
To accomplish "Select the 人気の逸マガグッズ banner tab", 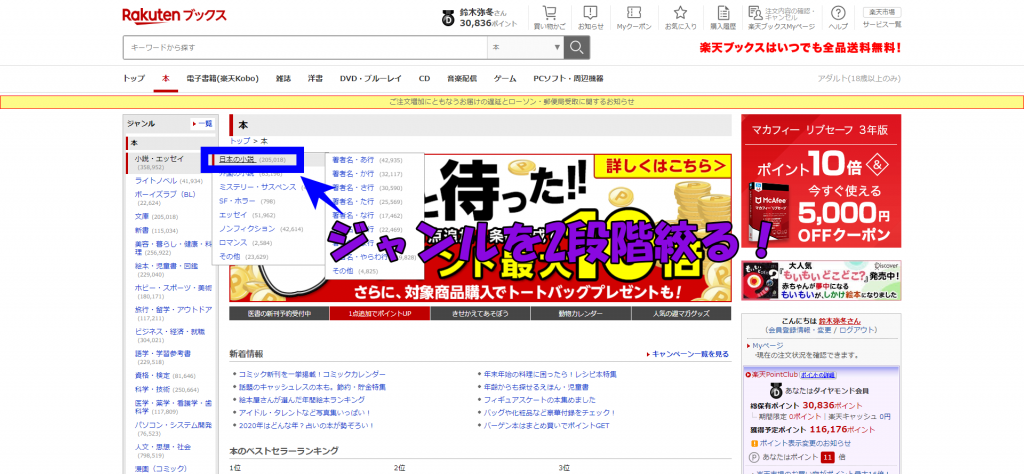I will pos(681,313).
